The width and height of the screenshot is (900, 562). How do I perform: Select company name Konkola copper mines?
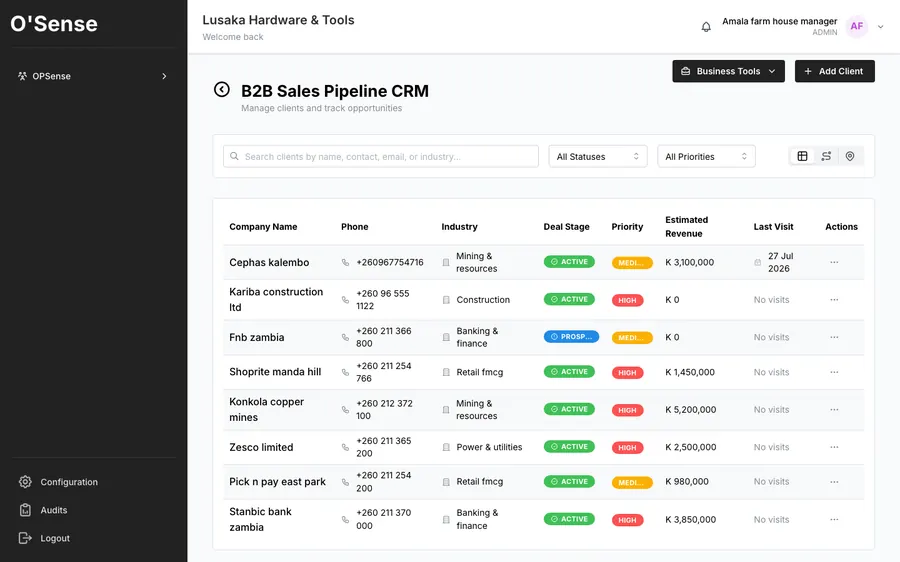pos(266,409)
